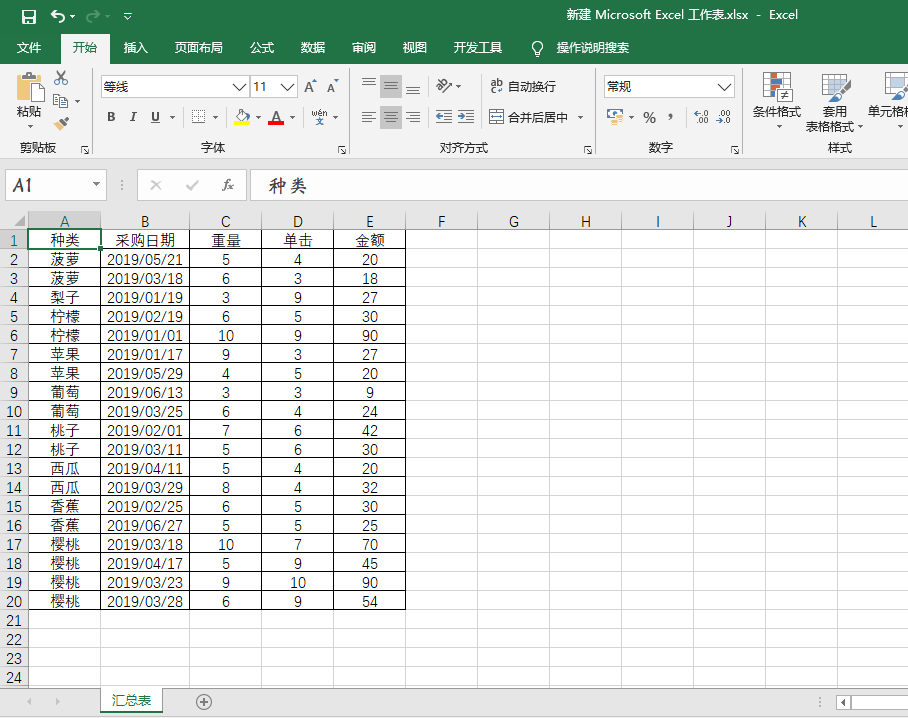Screen dimensions: 908x718
Task: Add a new sheet with plus icon
Action: click(204, 702)
